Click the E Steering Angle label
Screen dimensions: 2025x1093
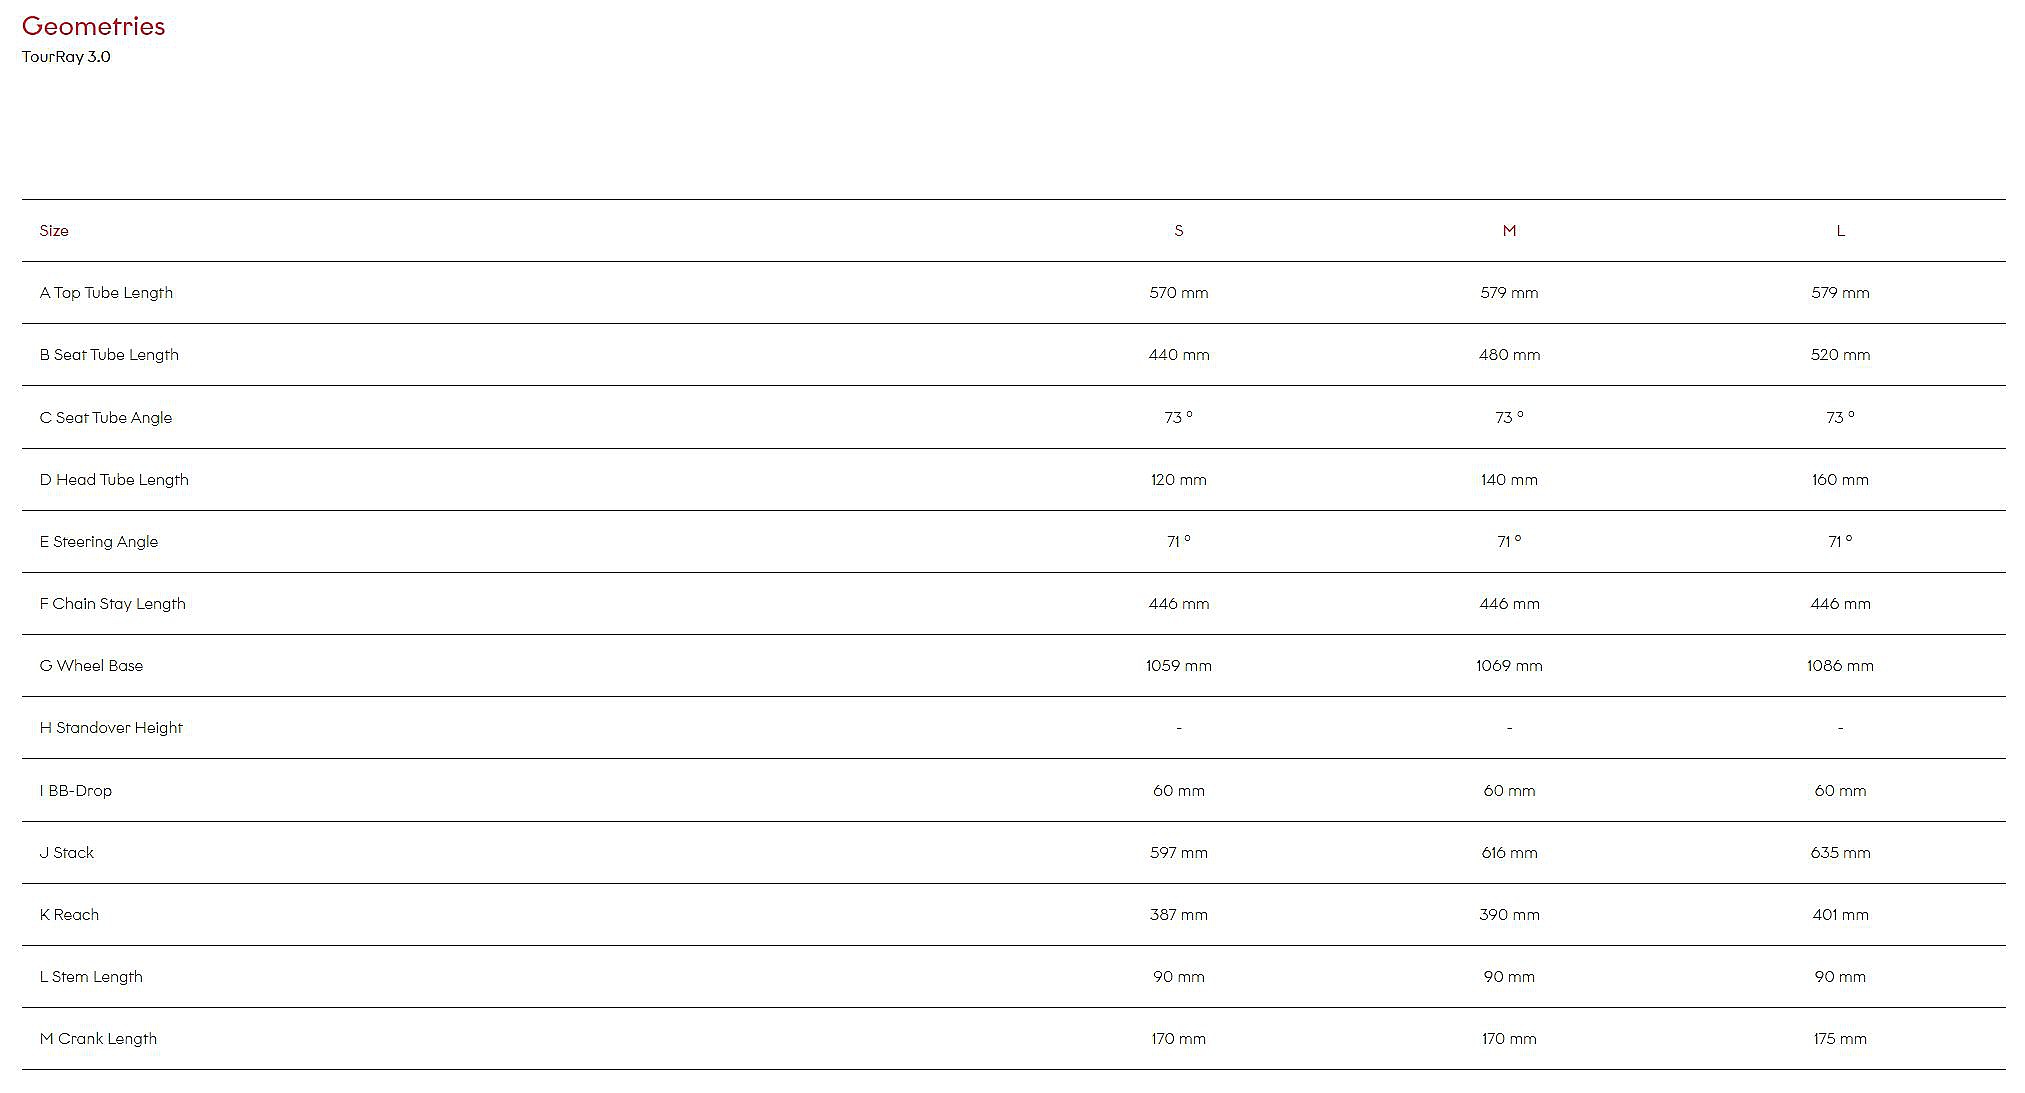(x=99, y=542)
